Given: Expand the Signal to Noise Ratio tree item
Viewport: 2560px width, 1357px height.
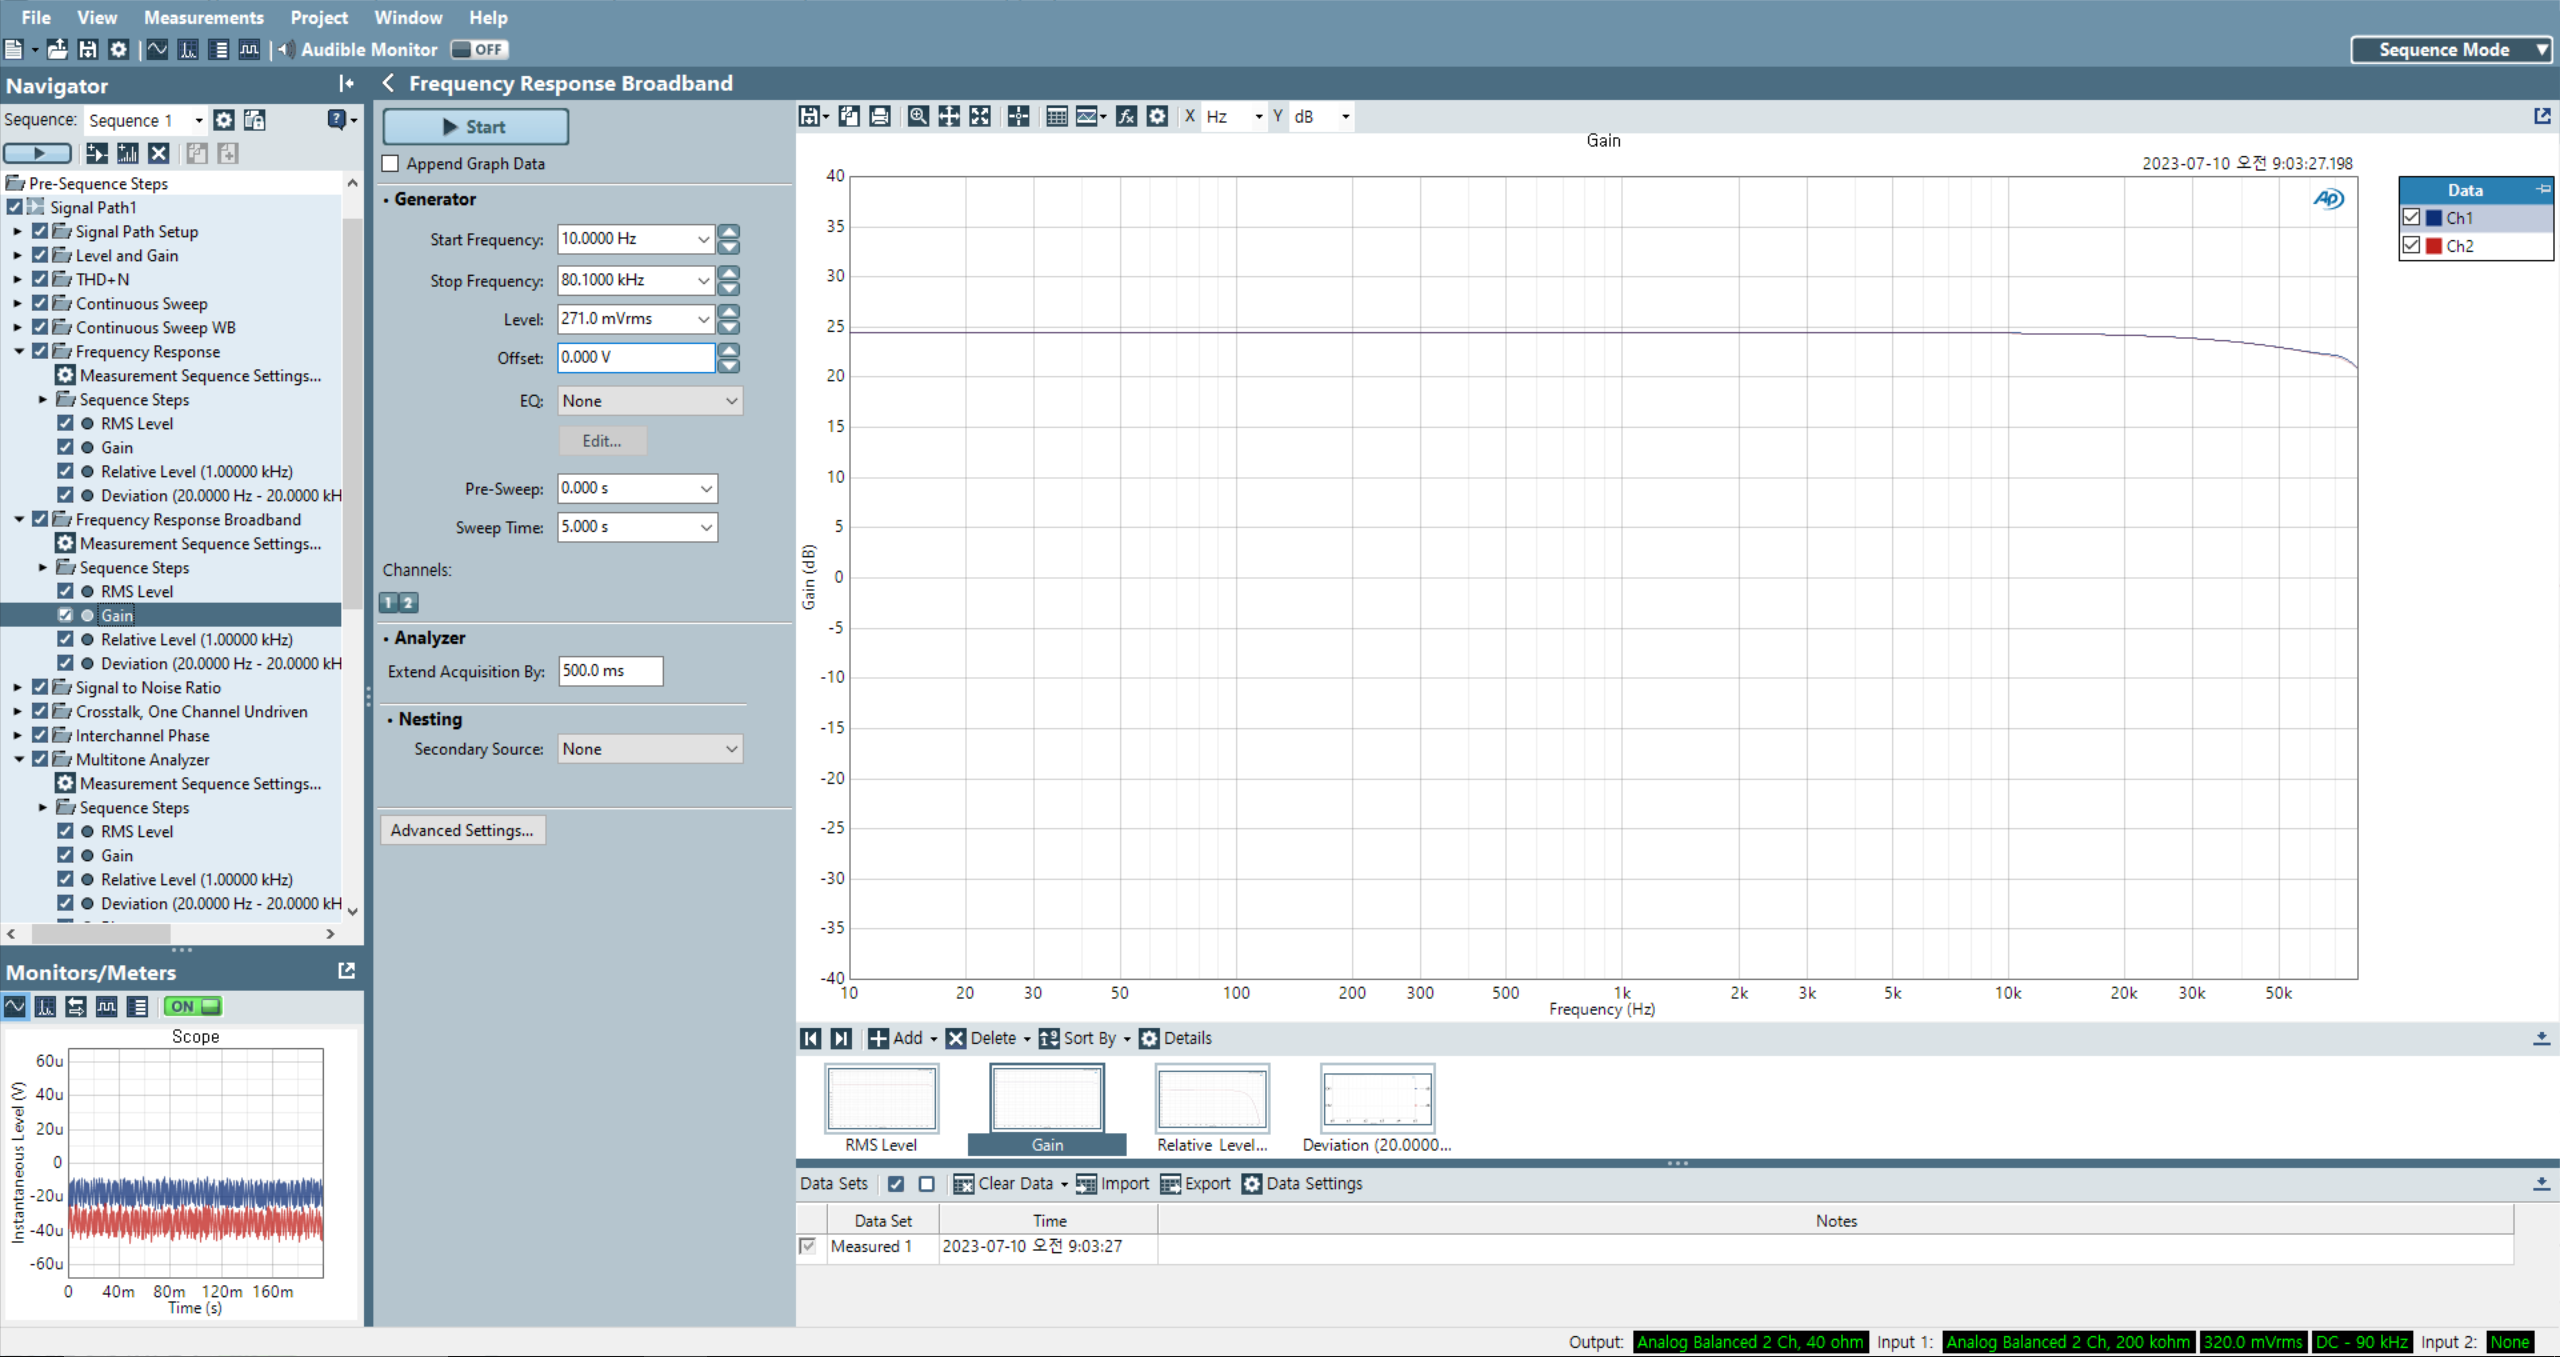Looking at the screenshot, I should tap(17, 687).
